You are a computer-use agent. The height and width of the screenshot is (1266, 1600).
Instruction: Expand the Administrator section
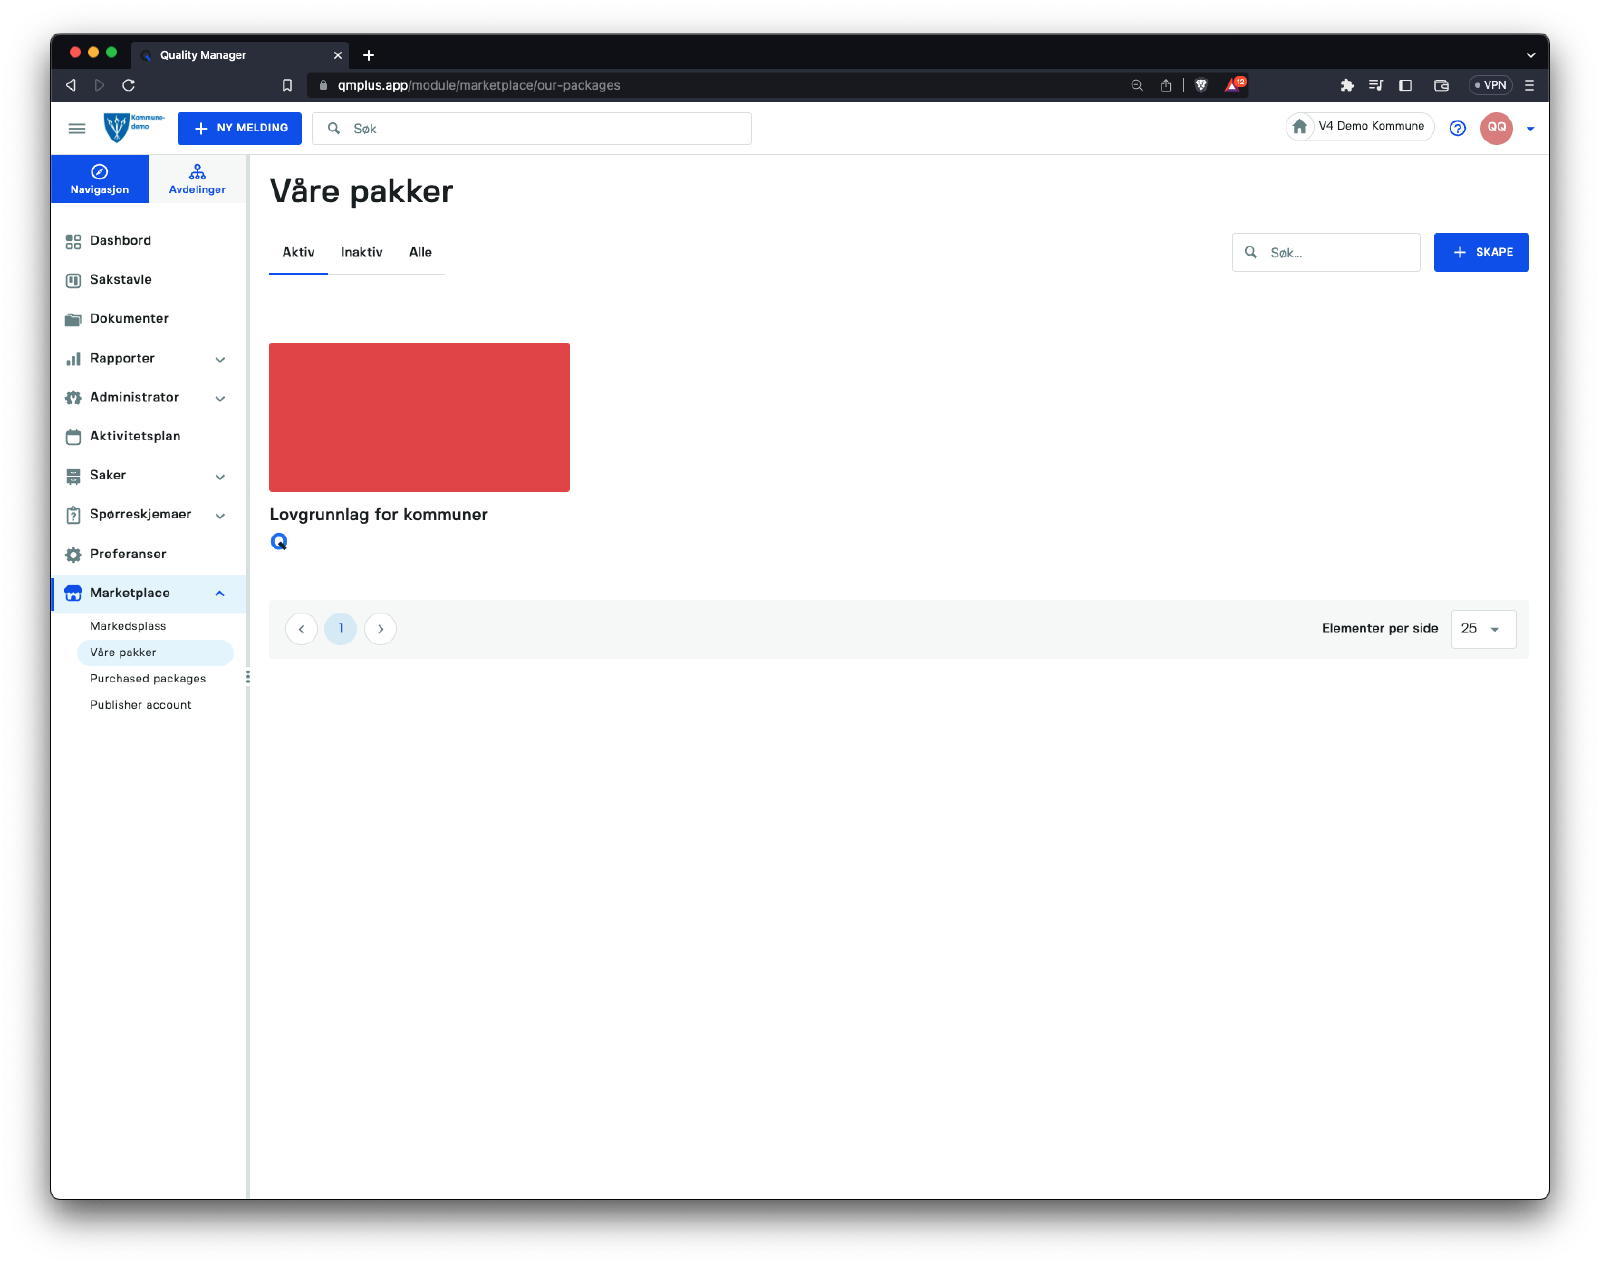tap(220, 398)
